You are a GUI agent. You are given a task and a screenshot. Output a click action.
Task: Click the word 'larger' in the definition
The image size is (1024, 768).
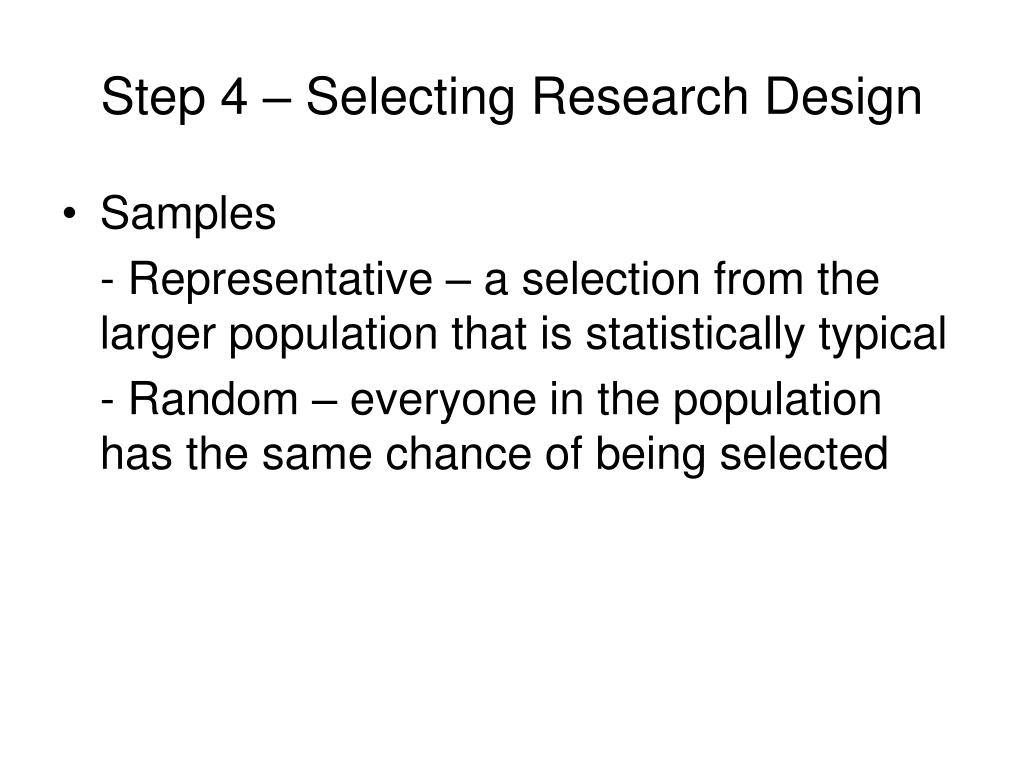point(157,335)
